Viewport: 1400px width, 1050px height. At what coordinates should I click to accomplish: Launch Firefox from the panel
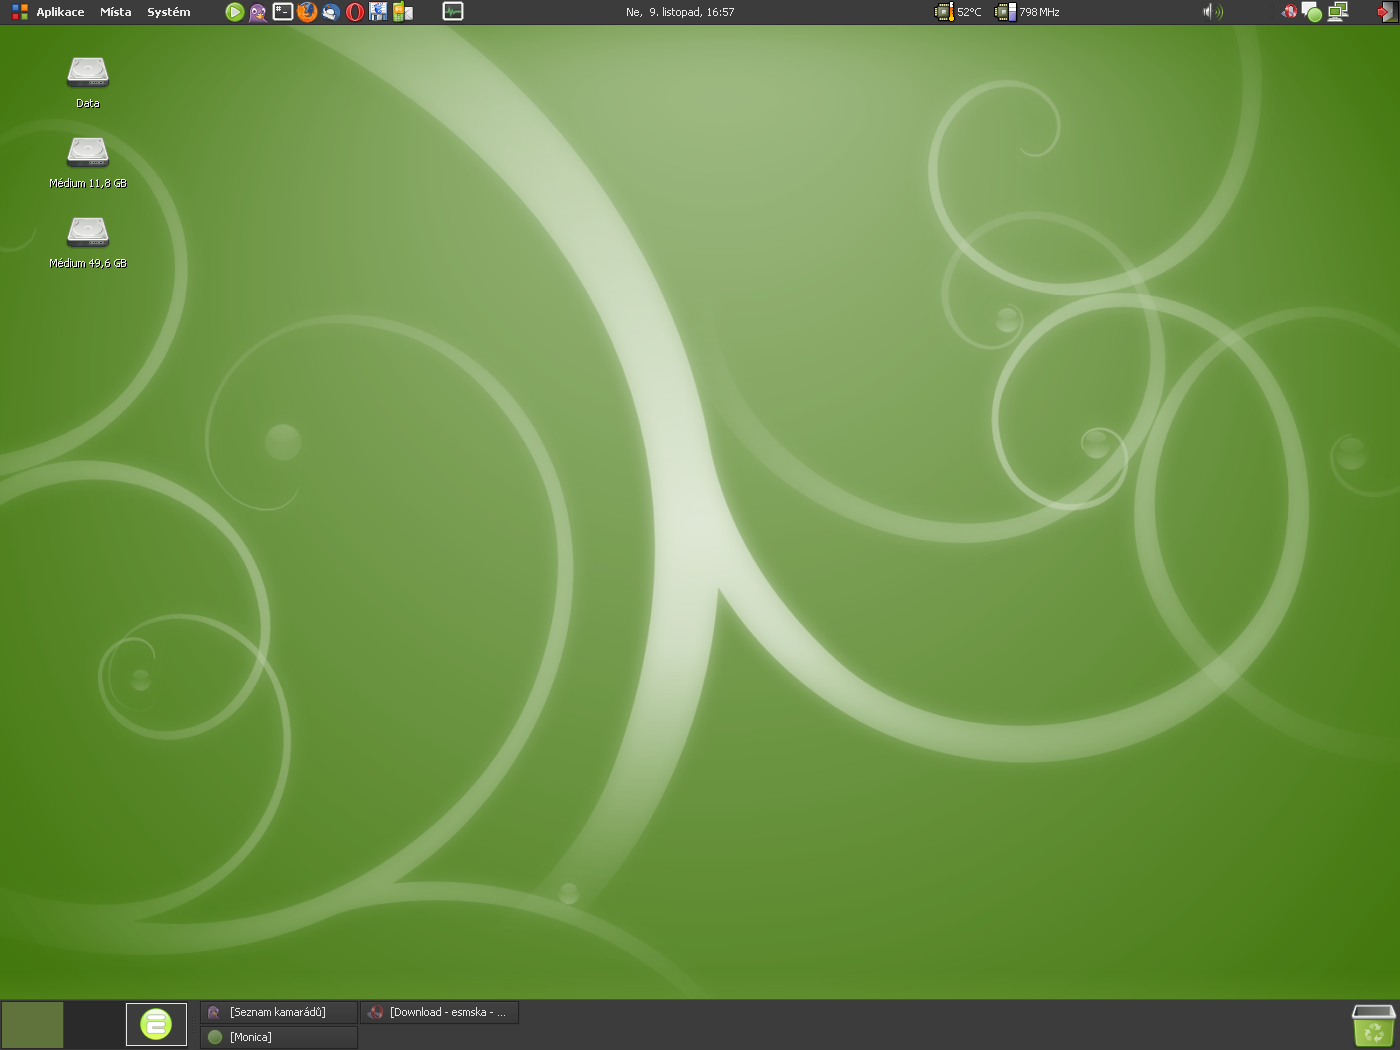click(x=307, y=12)
